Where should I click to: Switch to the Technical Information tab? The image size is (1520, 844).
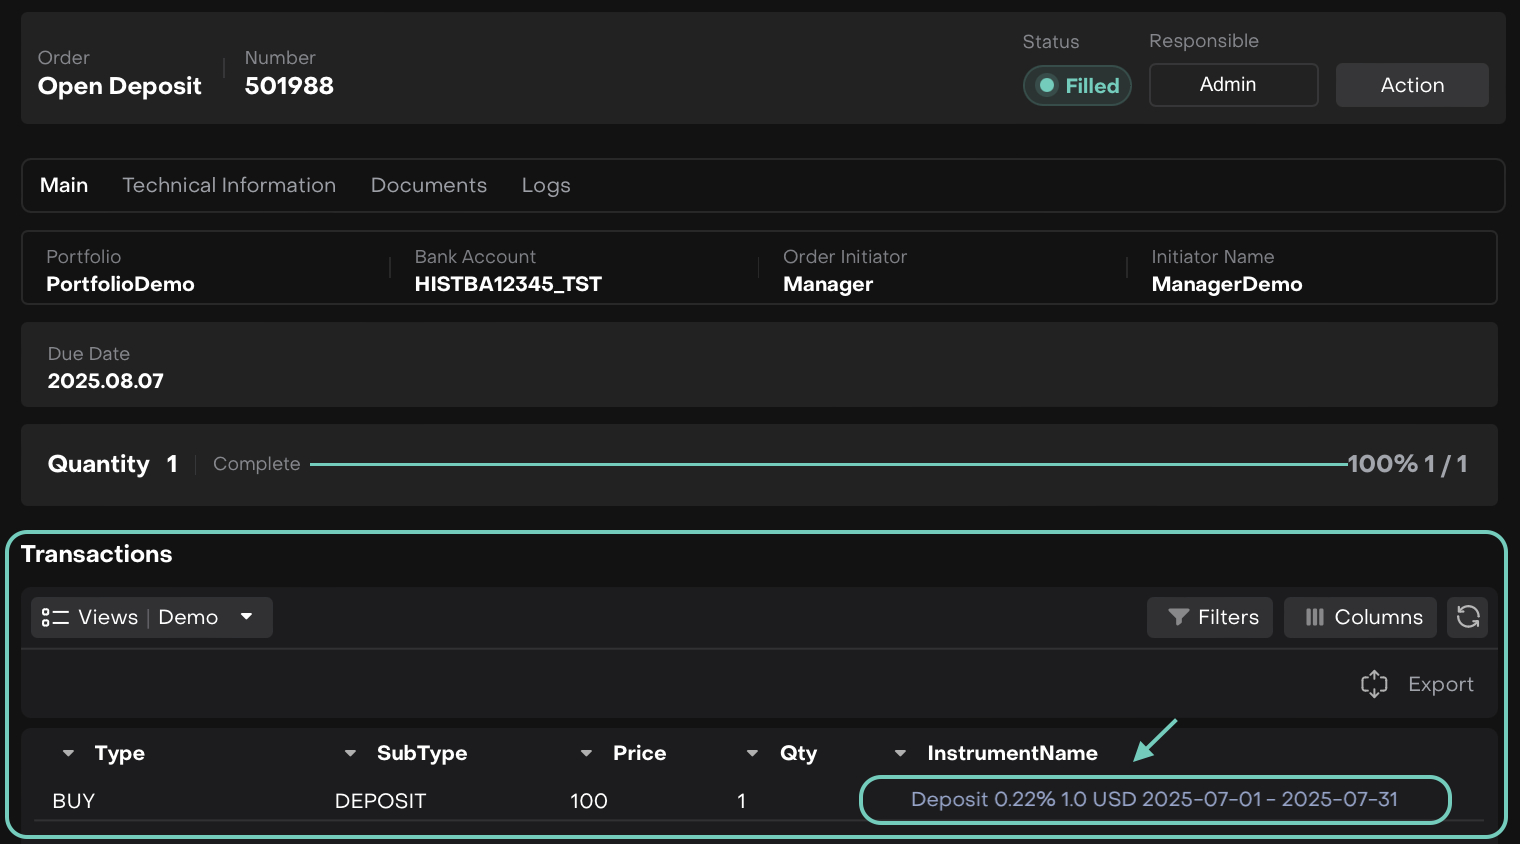(x=229, y=185)
